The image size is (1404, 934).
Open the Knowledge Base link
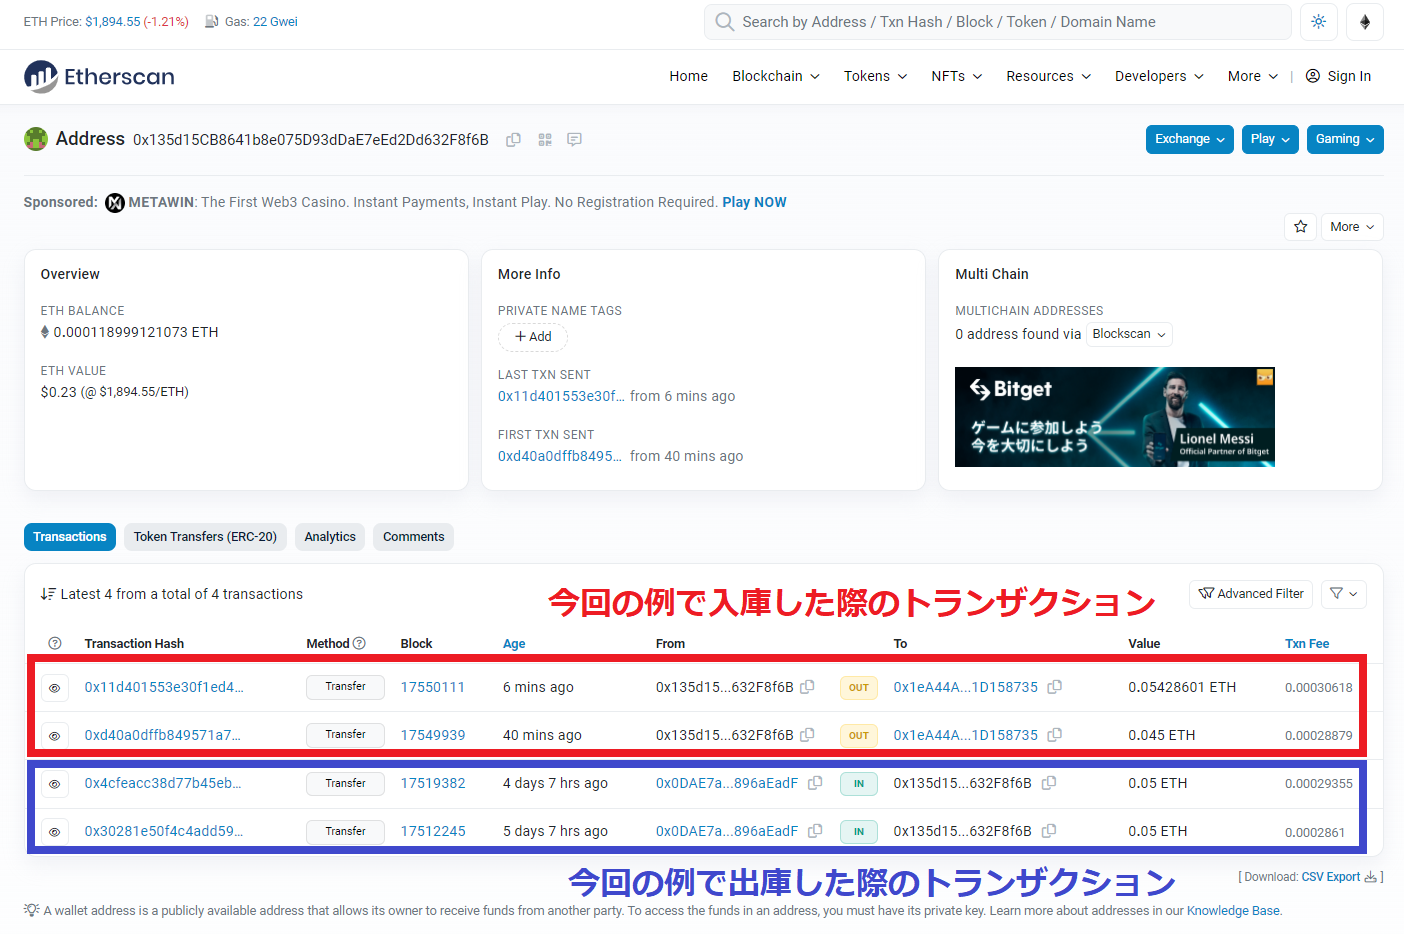click(x=1233, y=911)
